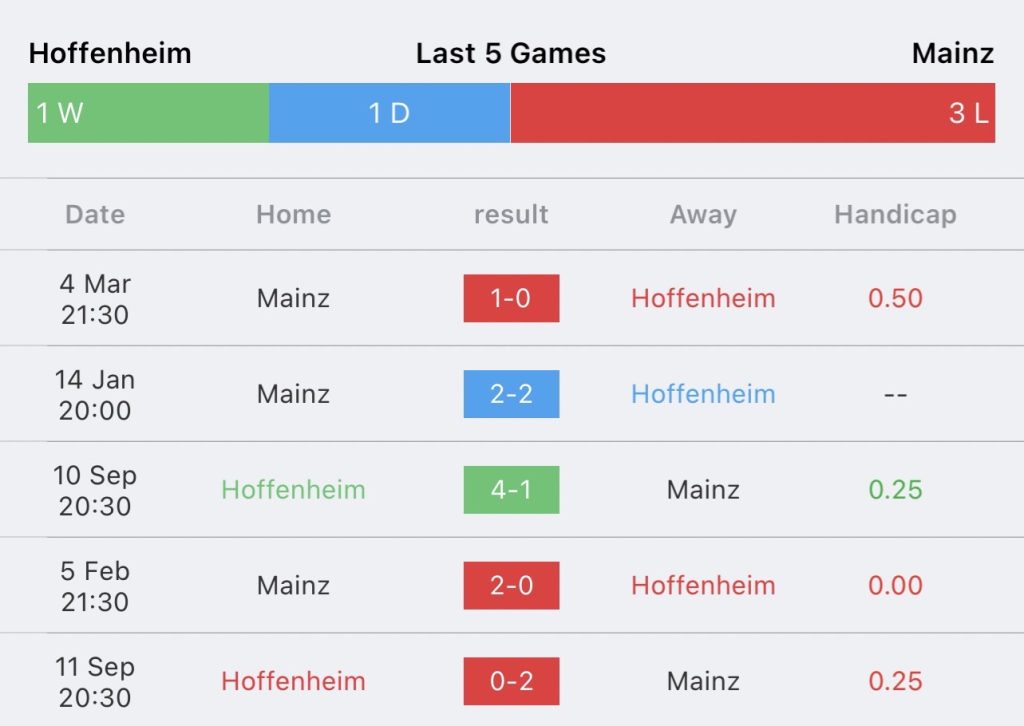Click the Date column header
1024x726 pixels.
click(95, 214)
